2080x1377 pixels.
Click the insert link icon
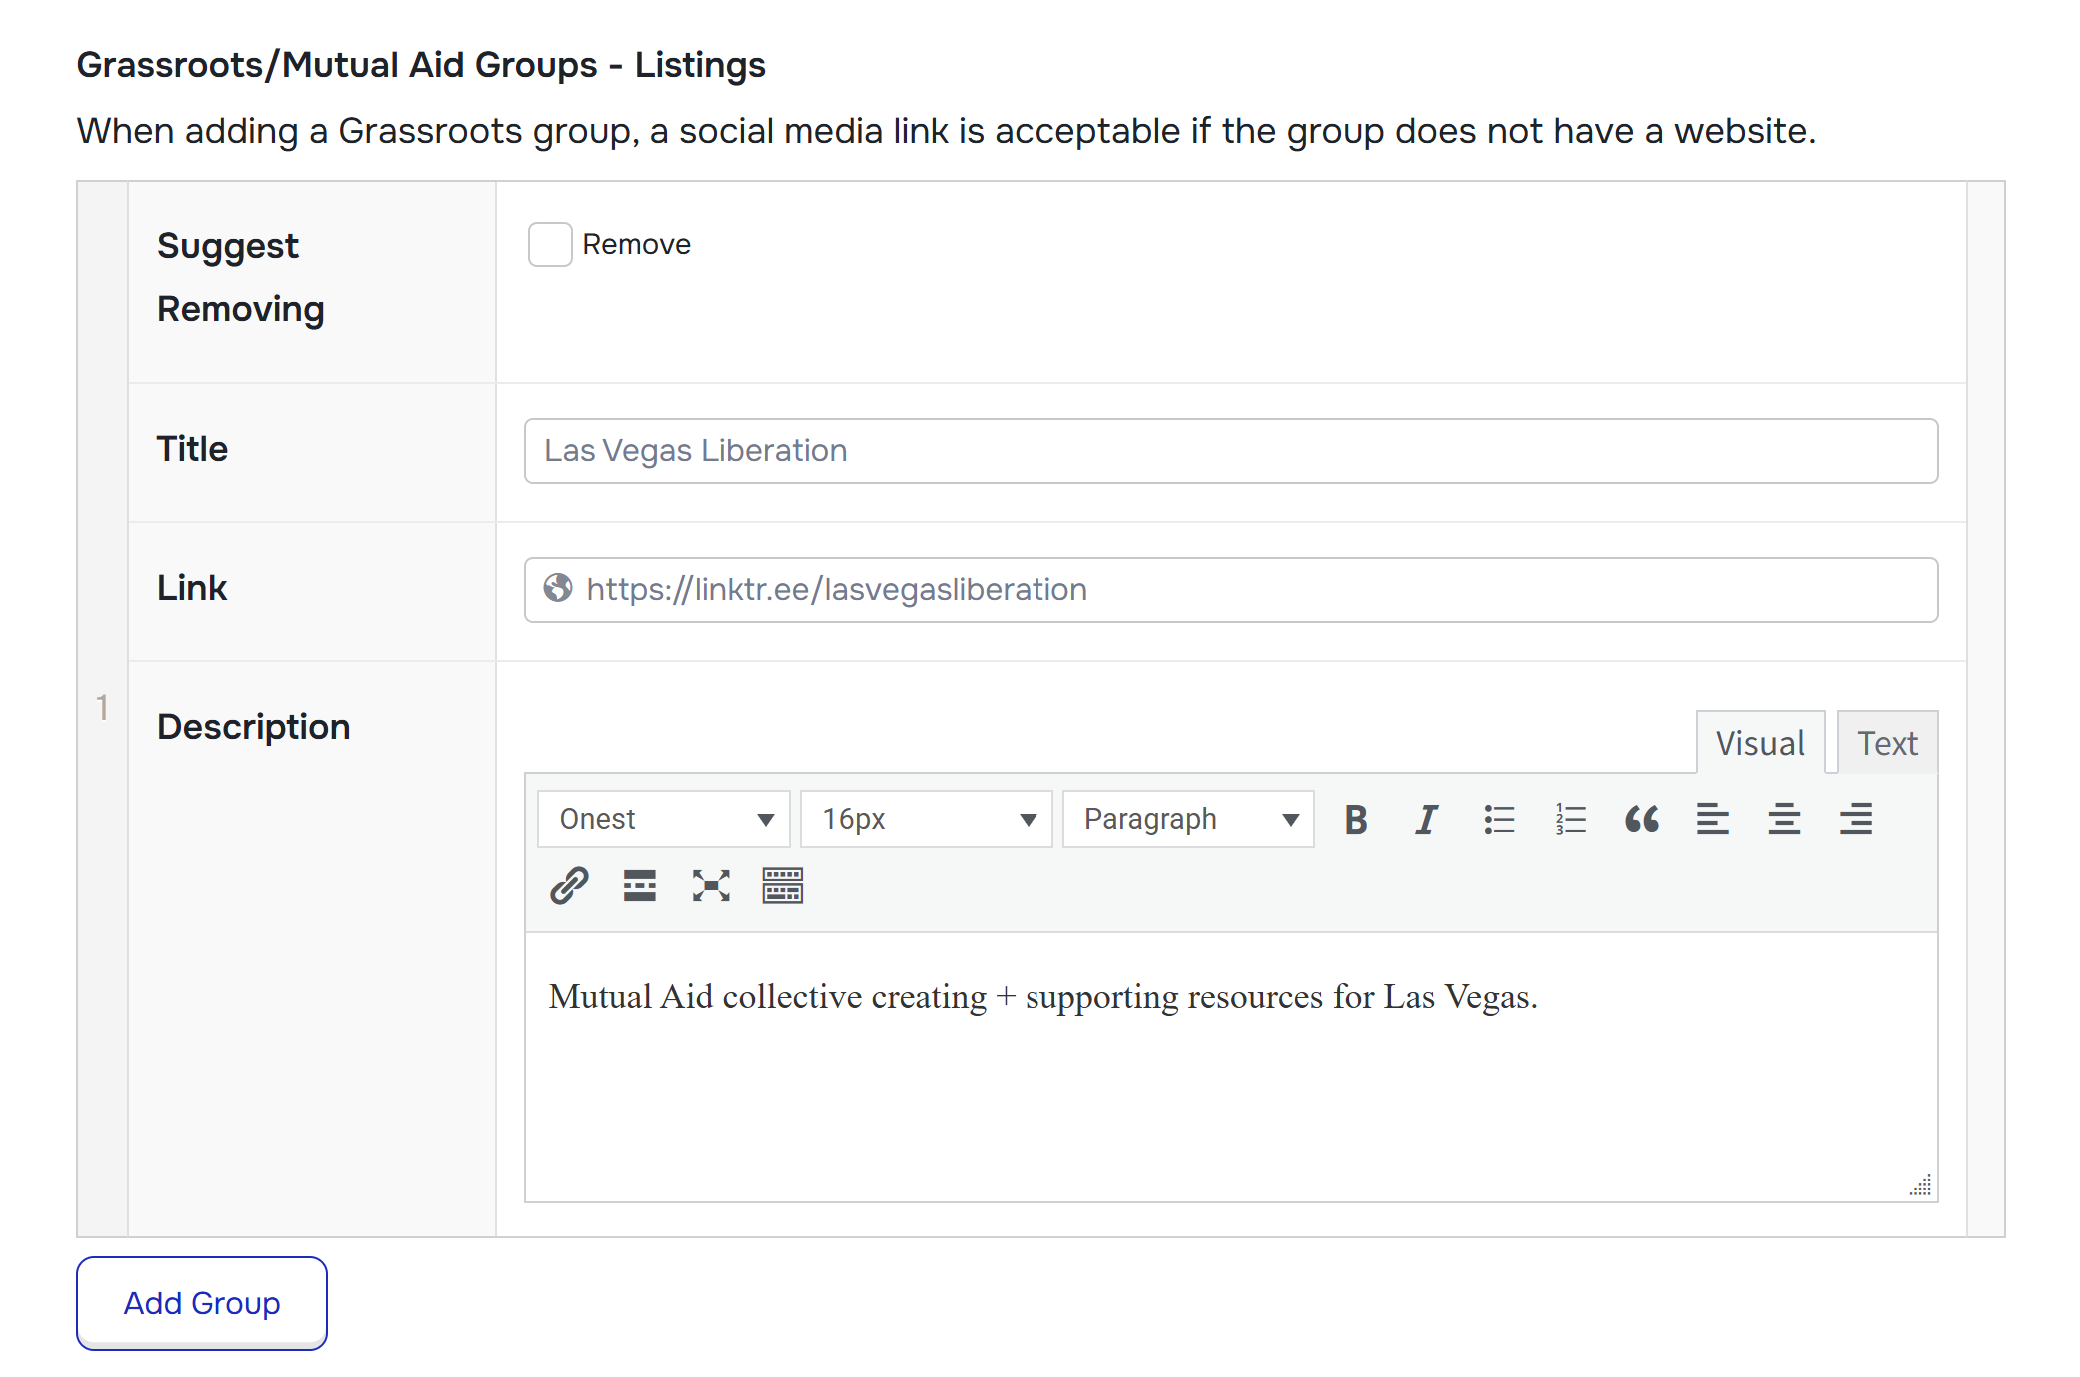[x=569, y=885]
